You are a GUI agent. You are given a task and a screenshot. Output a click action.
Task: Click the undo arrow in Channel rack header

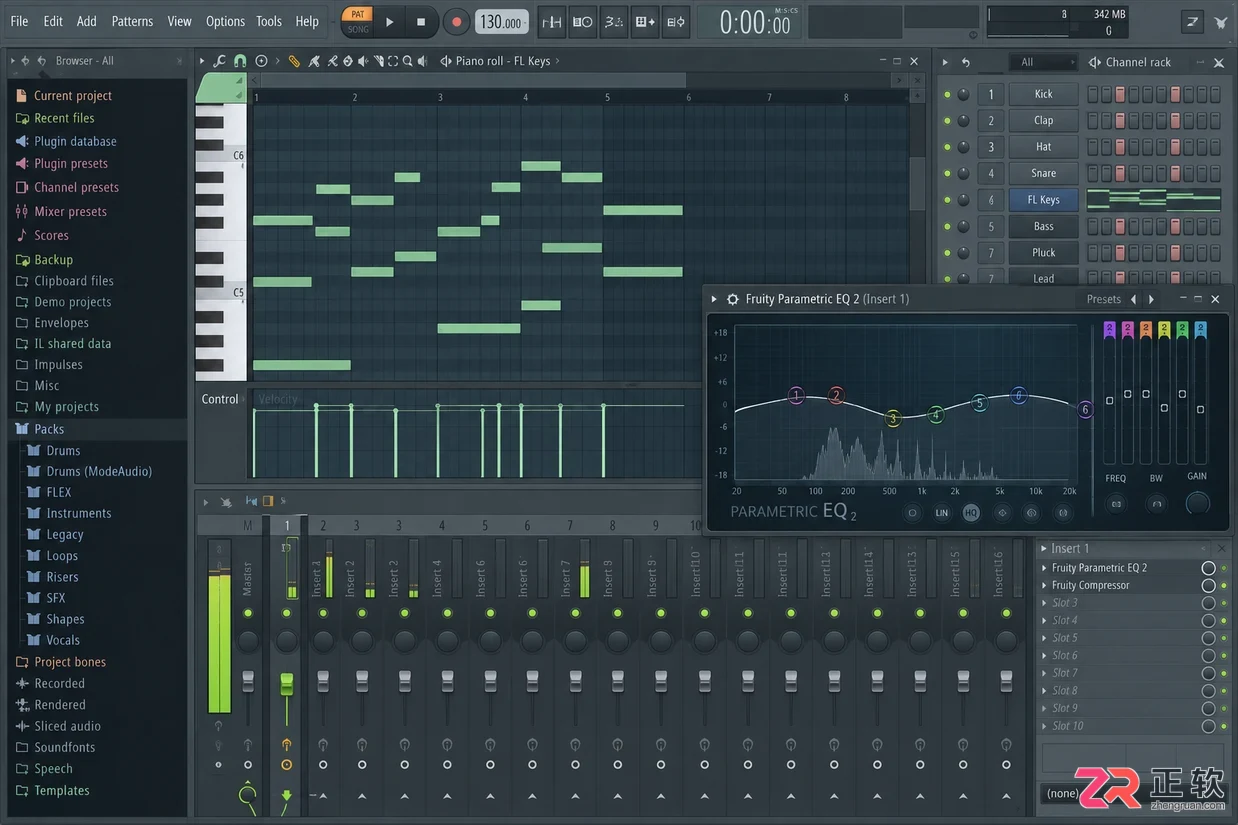(x=966, y=62)
